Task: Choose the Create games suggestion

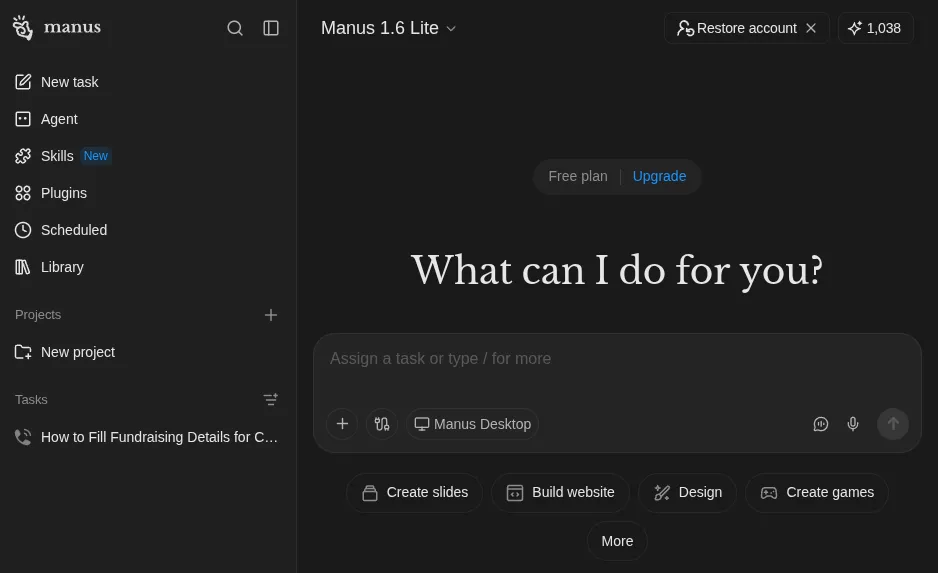Action: click(817, 493)
